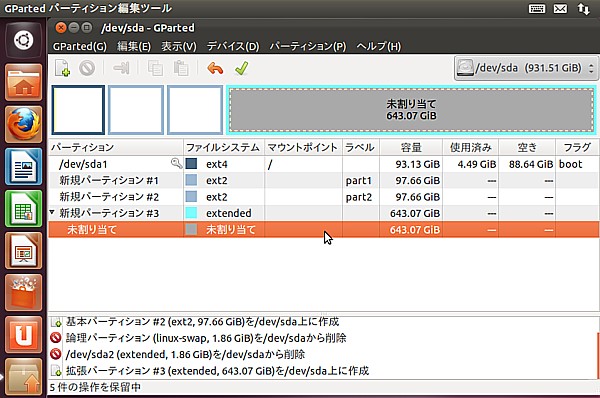Open Ubuntu One launcher icon
Viewport: 600px width, 398px height.
click(24, 335)
